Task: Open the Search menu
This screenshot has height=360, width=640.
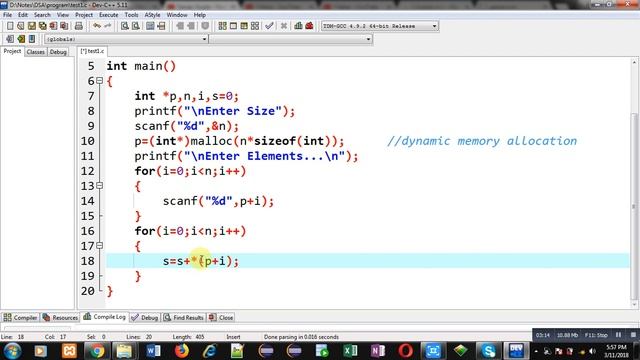Action: click(x=42, y=15)
